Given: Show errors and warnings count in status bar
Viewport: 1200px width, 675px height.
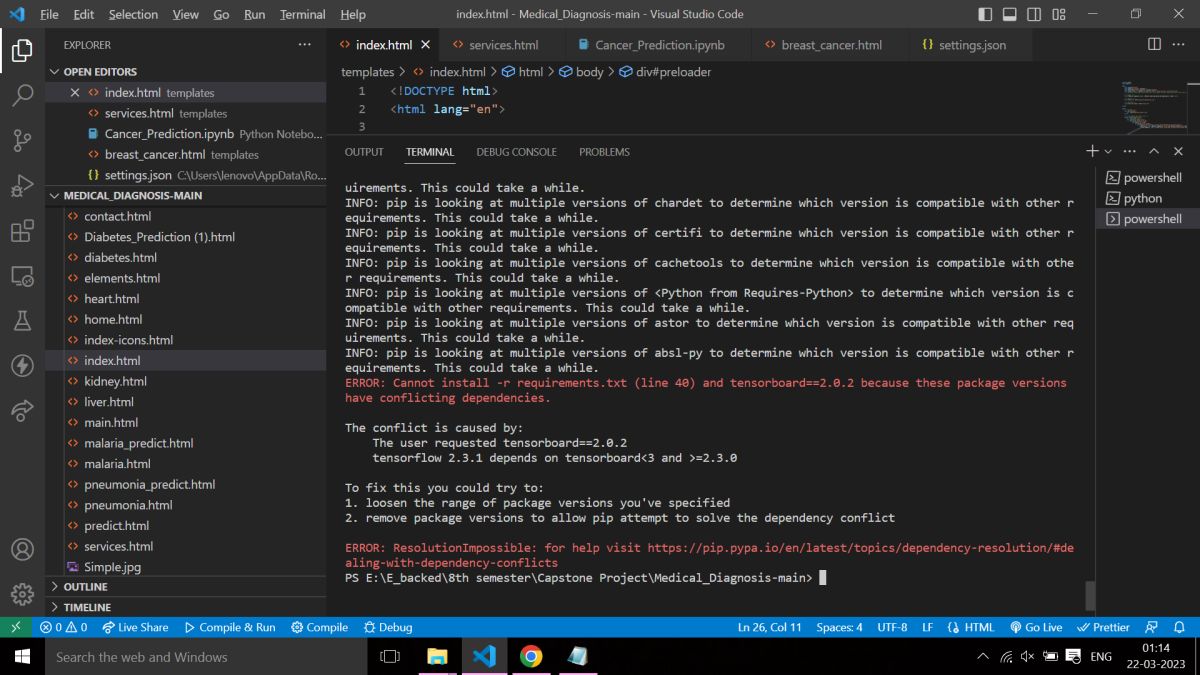Looking at the screenshot, I should pyautogui.click(x=63, y=627).
